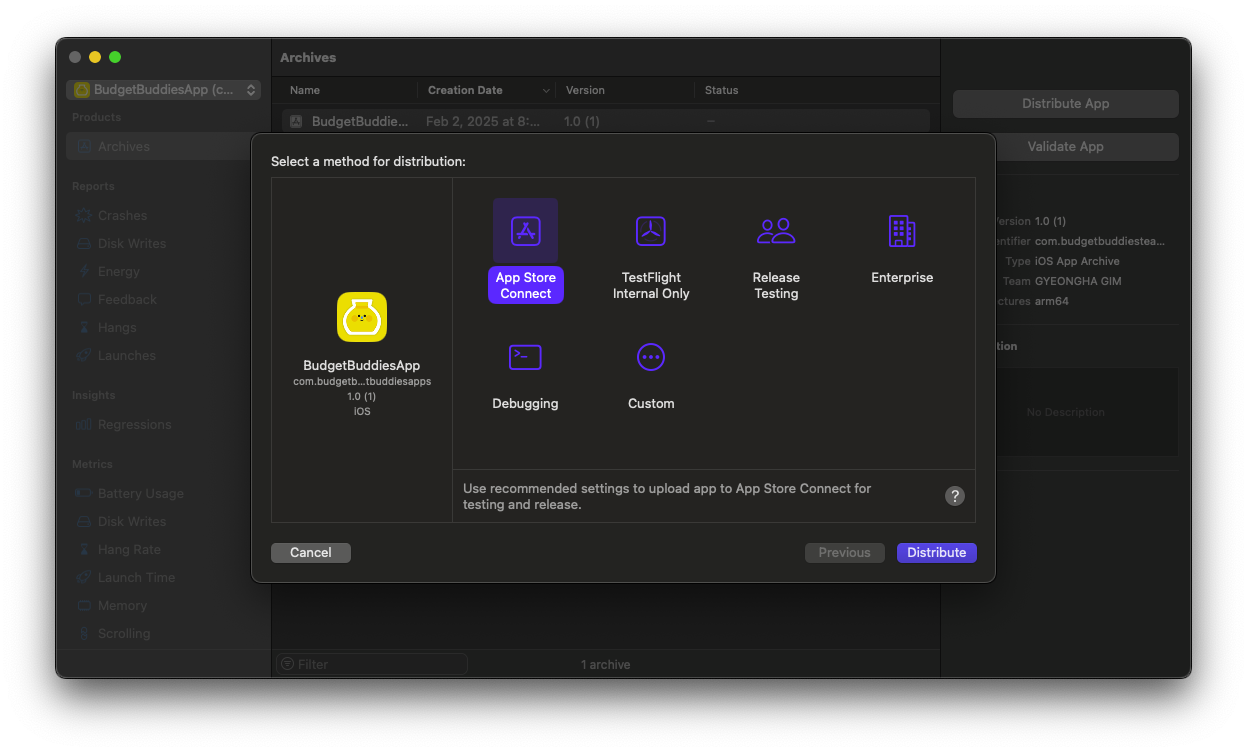The height and width of the screenshot is (752, 1247).
Task: Click the BudgetBuddiesApp yellow app icon
Action: pos(362,317)
